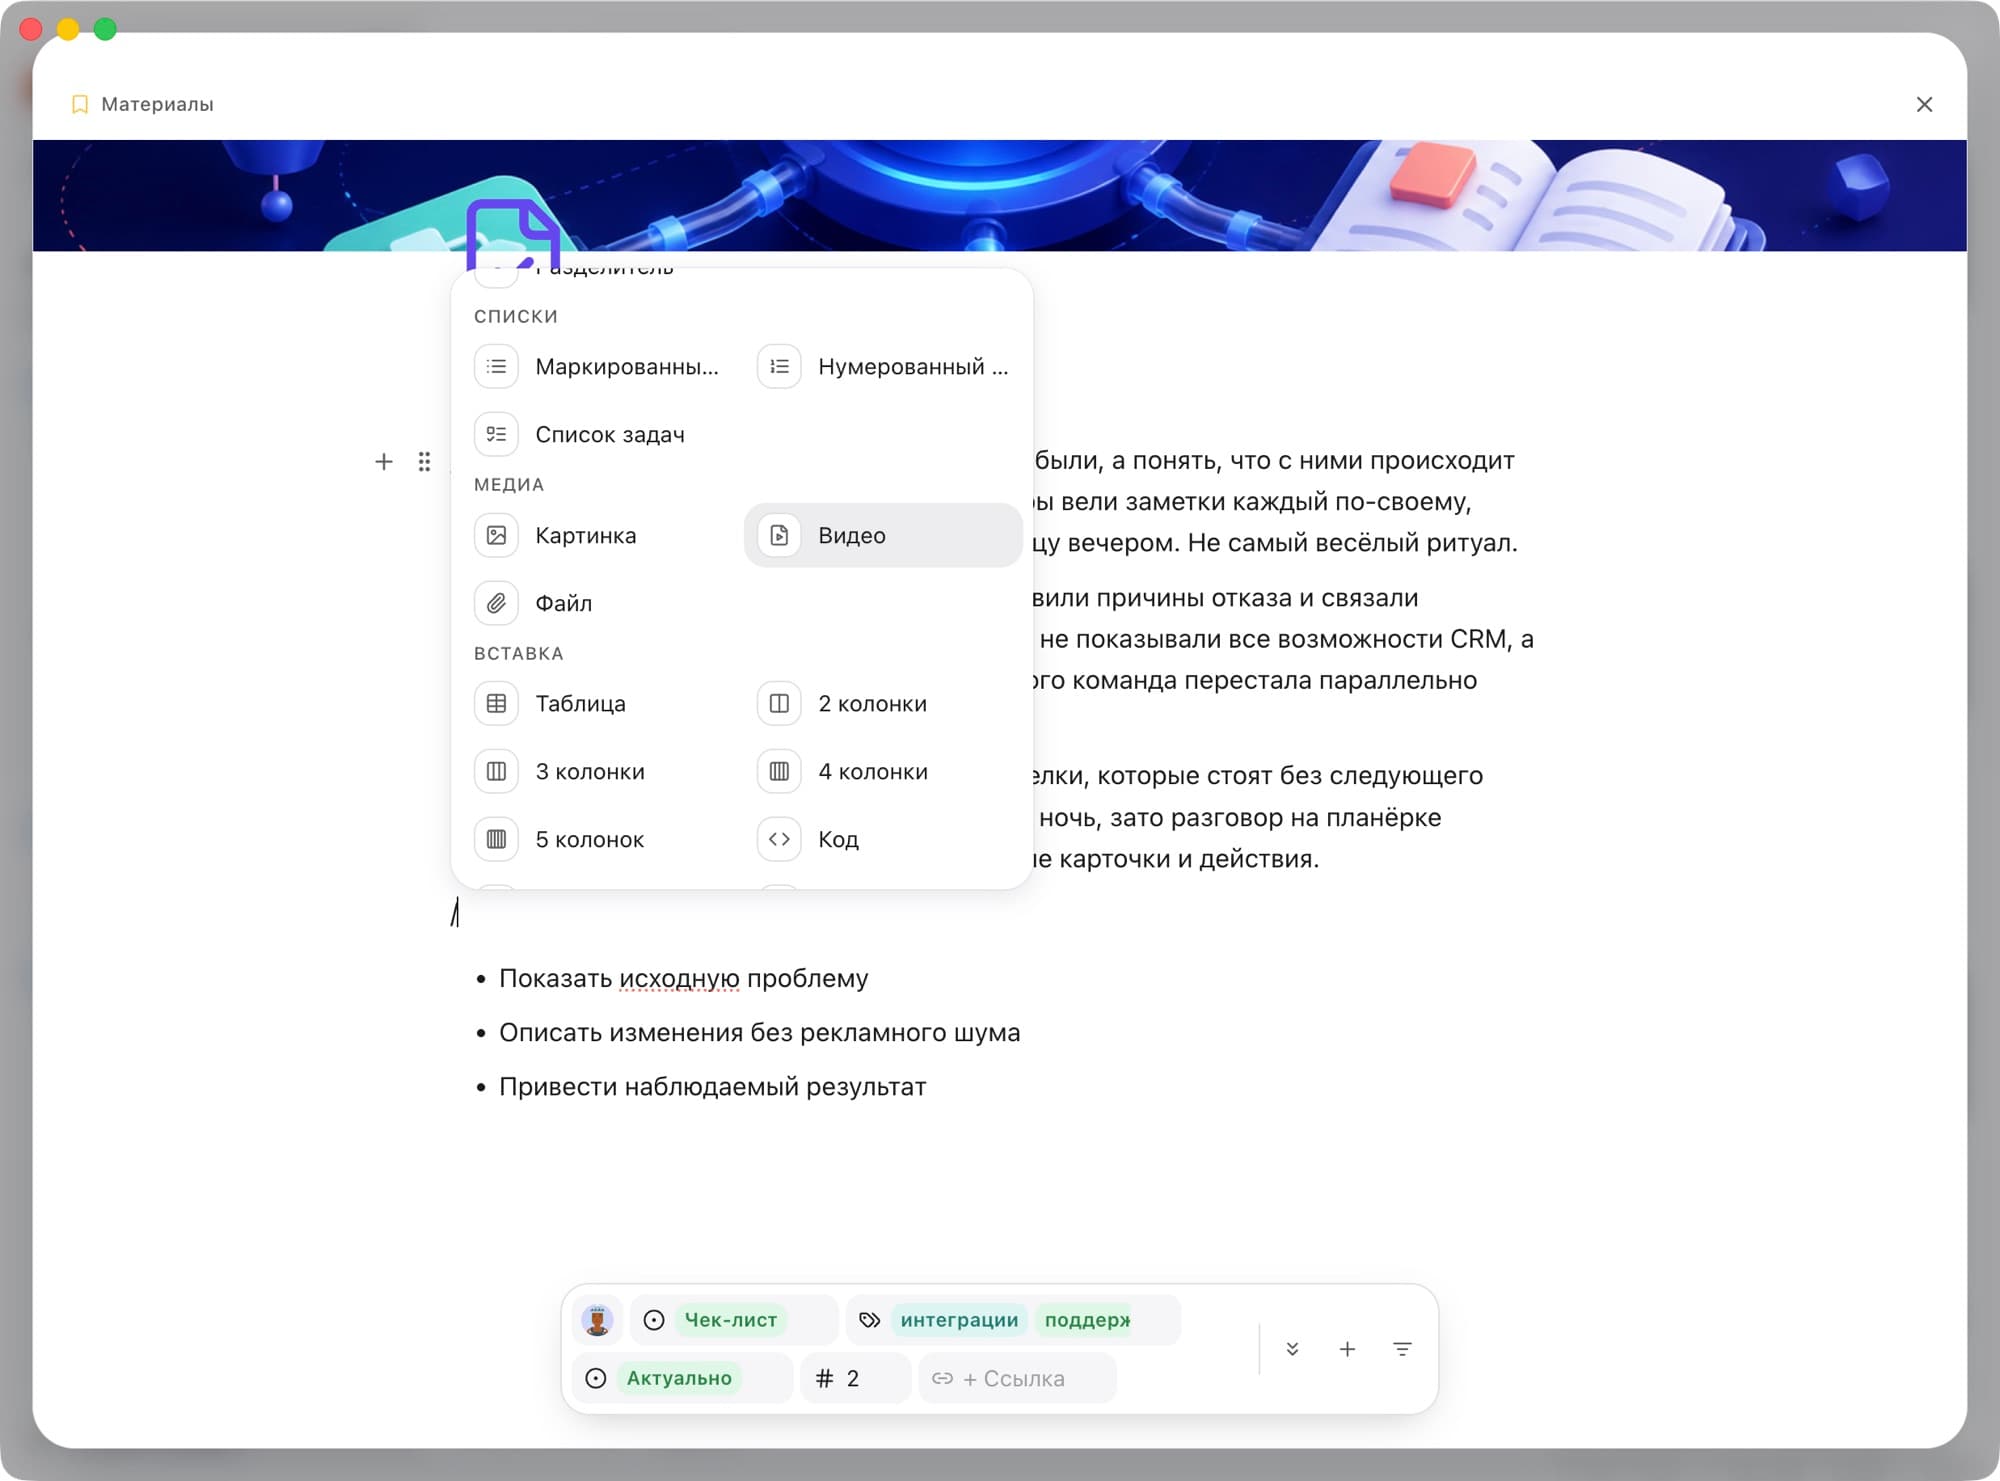
Task: Click the tags icon in the properties bar
Action: click(x=869, y=1320)
